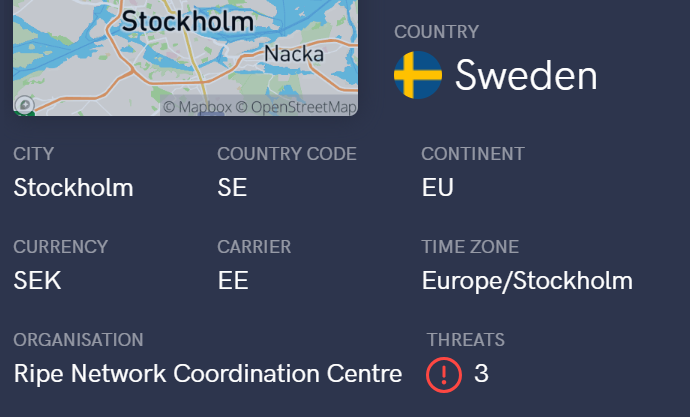This screenshot has width=690, height=417.
Task: Click the Stockholm label on the map
Action: (x=187, y=21)
